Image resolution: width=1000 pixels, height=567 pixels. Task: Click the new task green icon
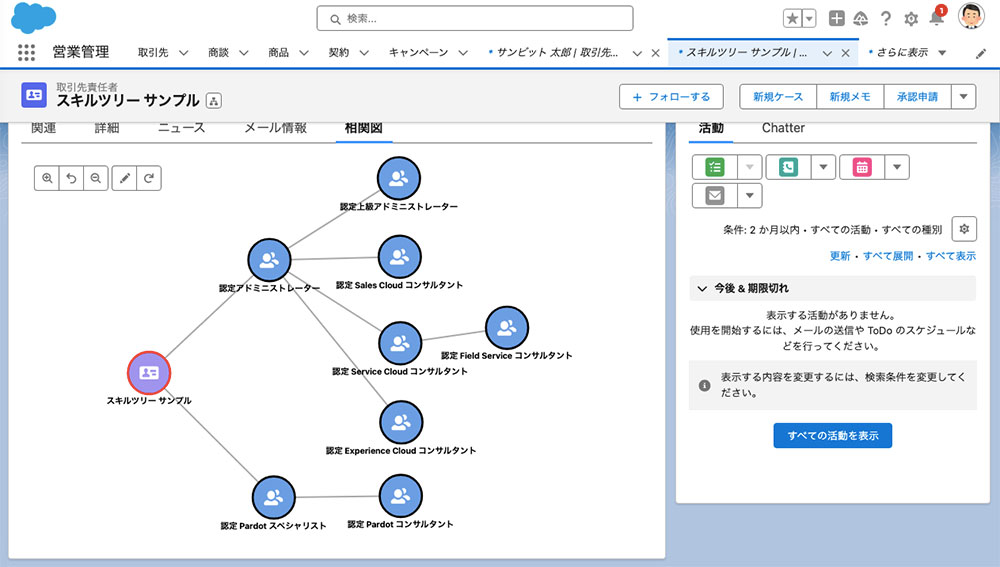[x=715, y=167]
